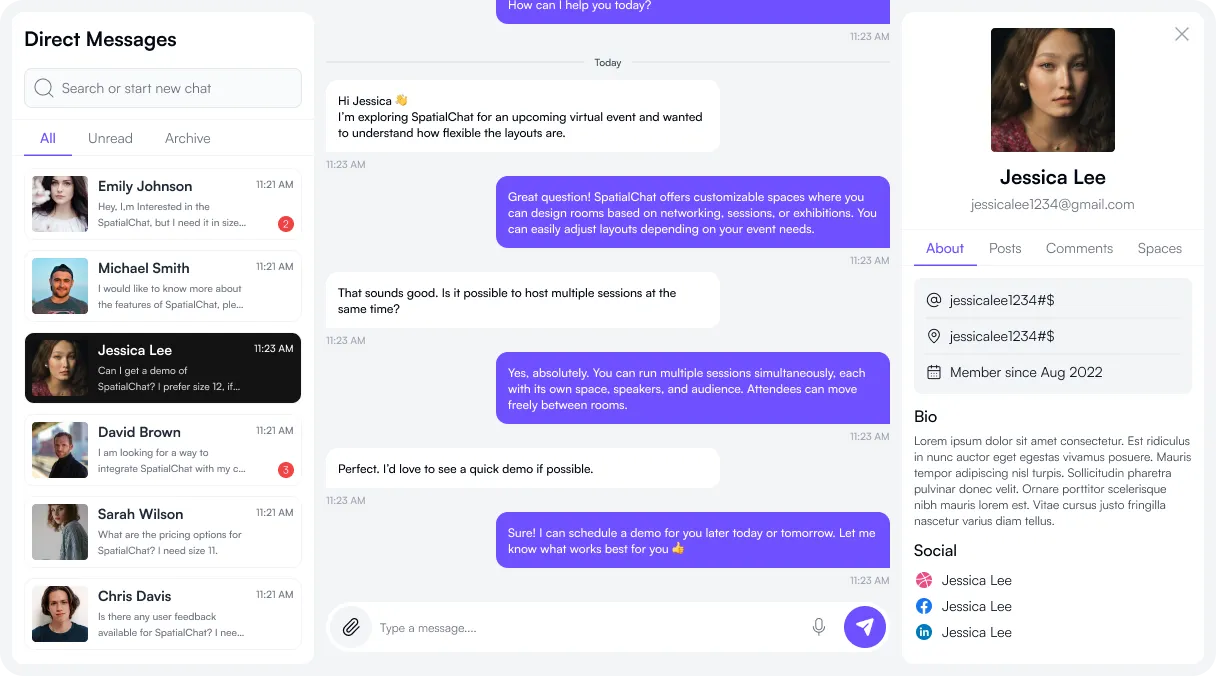Click Jessica Lee's large profile photo
1216x676 pixels.
(x=1053, y=90)
